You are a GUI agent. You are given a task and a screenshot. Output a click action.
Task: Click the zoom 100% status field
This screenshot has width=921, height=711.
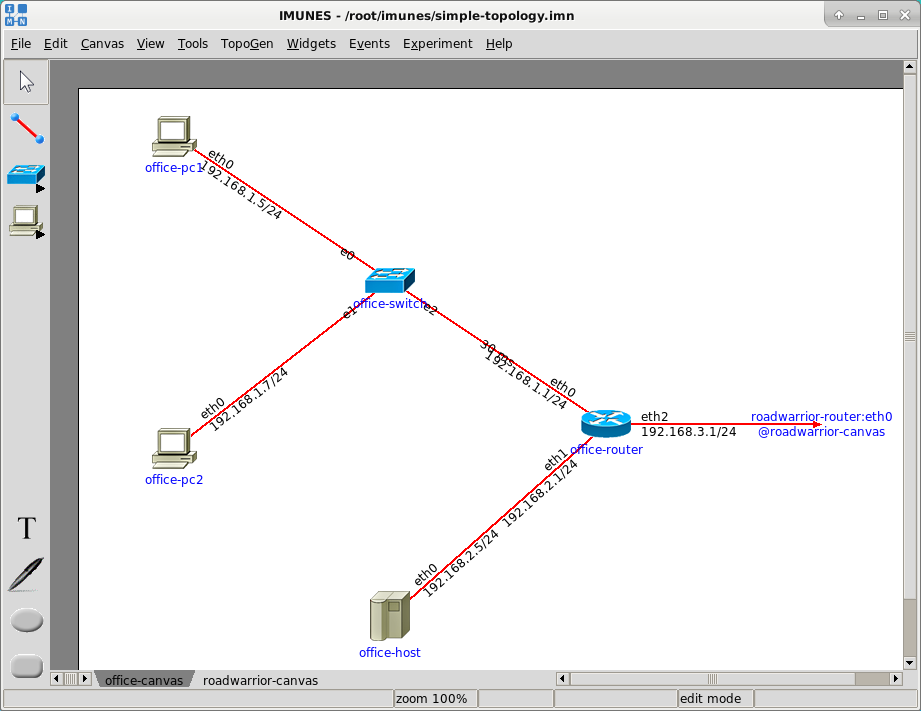(x=435, y=699)
